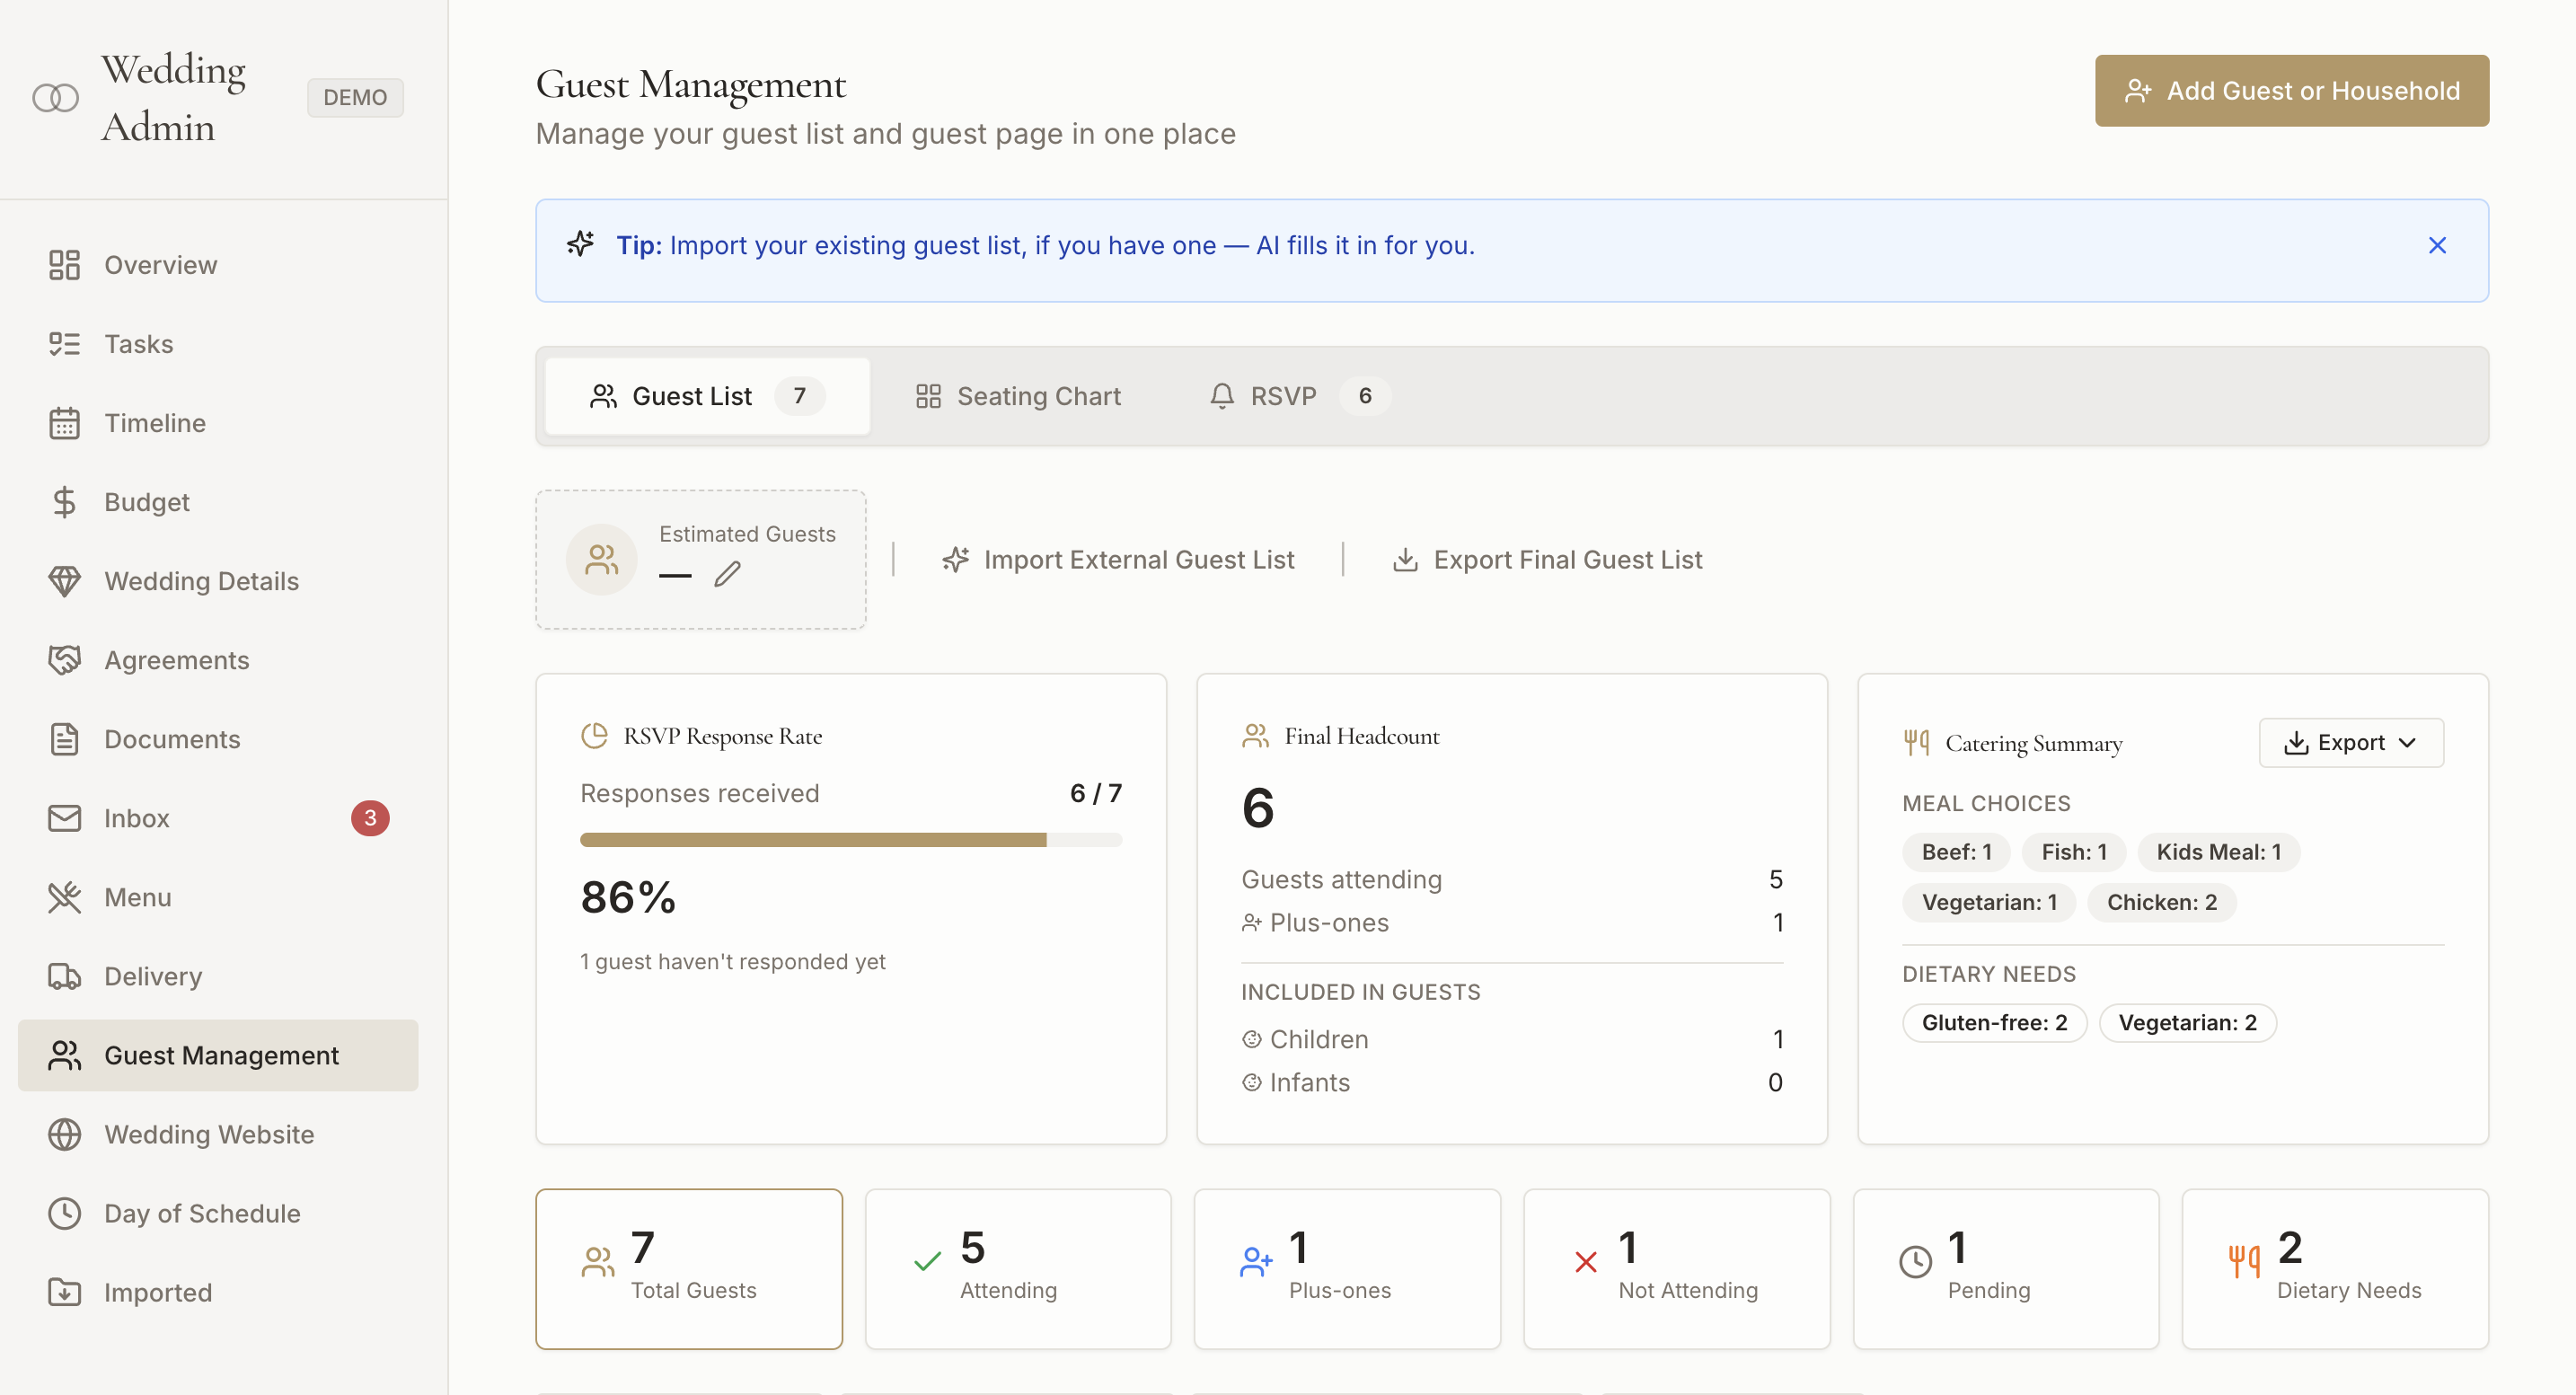Viewport: 2576px width, 1395px height.
Task: Select the Wedding Website globe icon
Action: (65, 1134)
